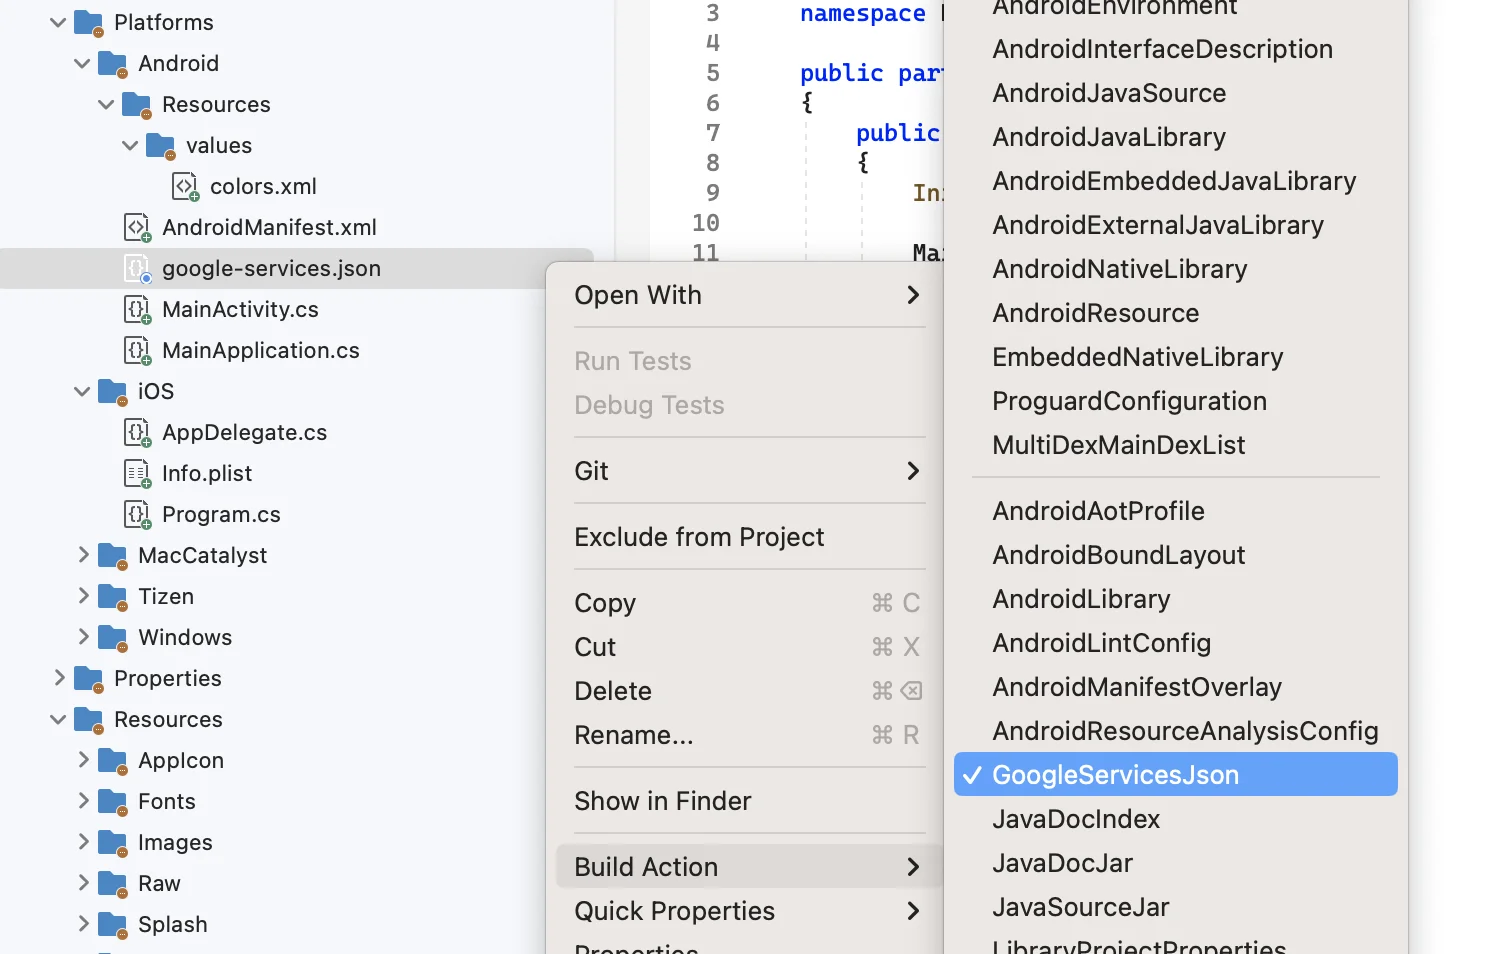
Task: Click the MainApplication.cs file icon
Action: pyautogui.click(x=137, y=351)
